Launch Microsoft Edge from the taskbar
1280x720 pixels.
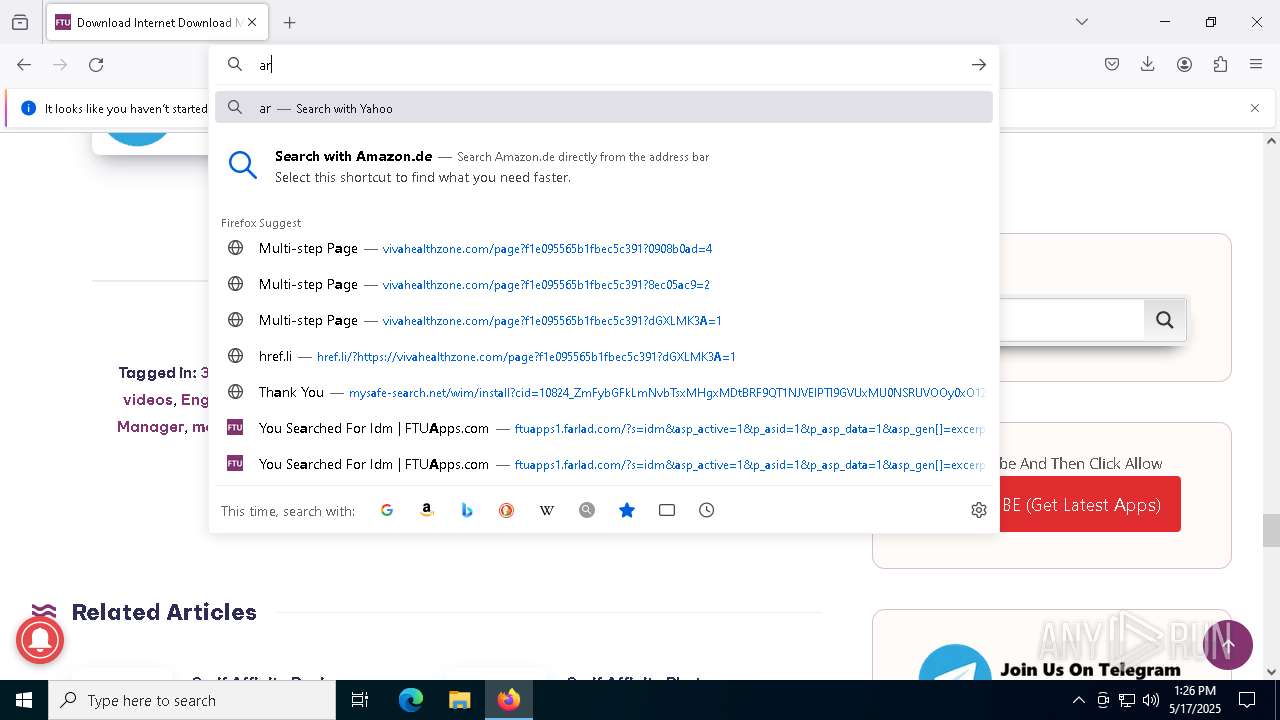(x=411, y=700)
